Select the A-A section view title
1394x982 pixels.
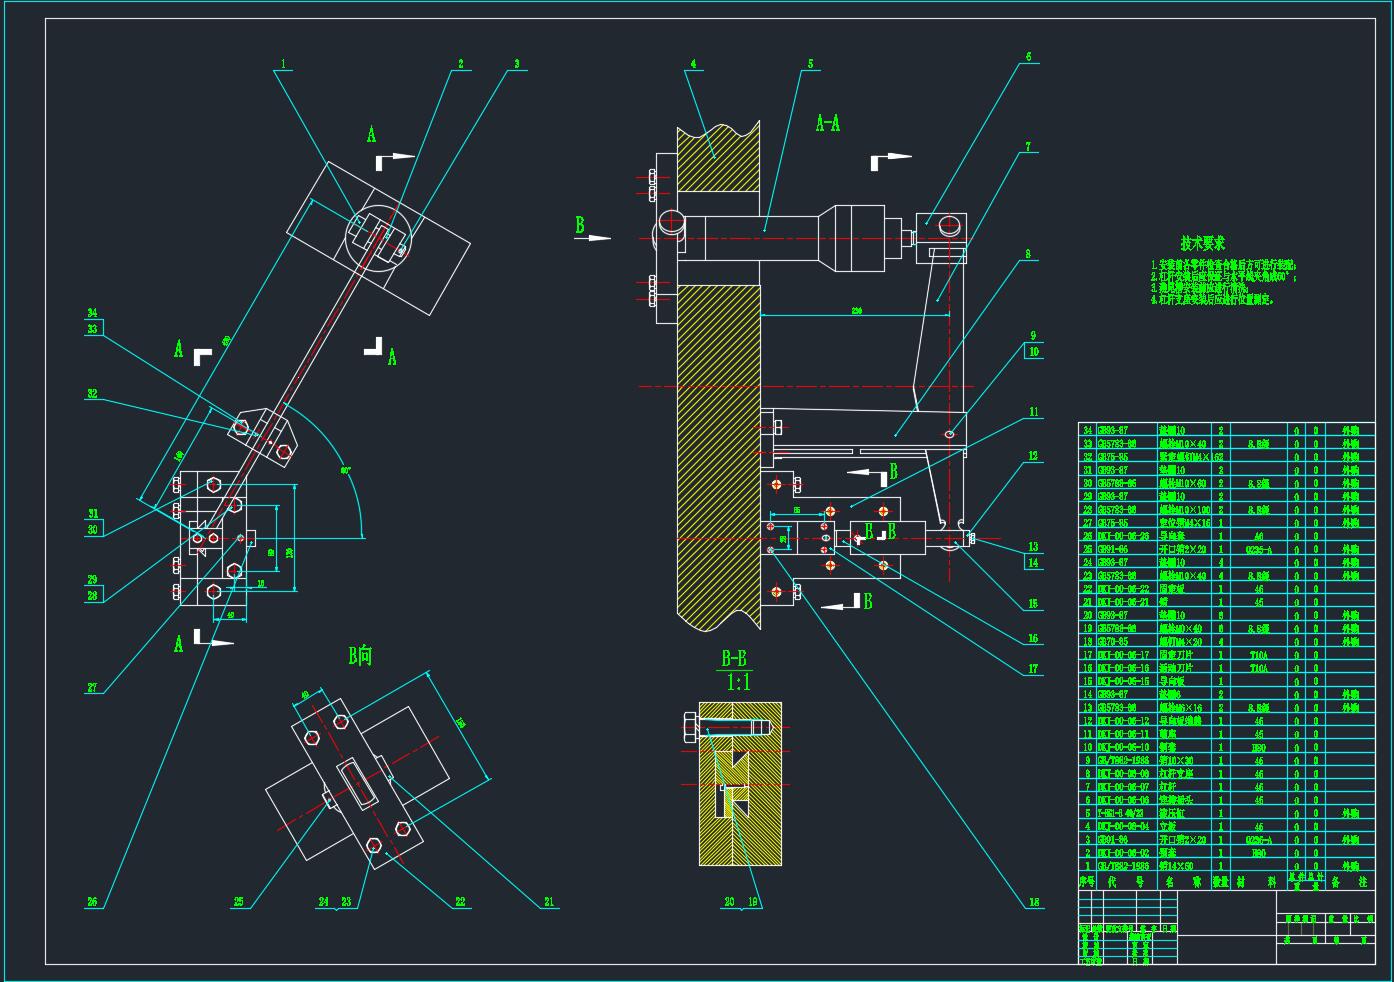pos(827,123)
